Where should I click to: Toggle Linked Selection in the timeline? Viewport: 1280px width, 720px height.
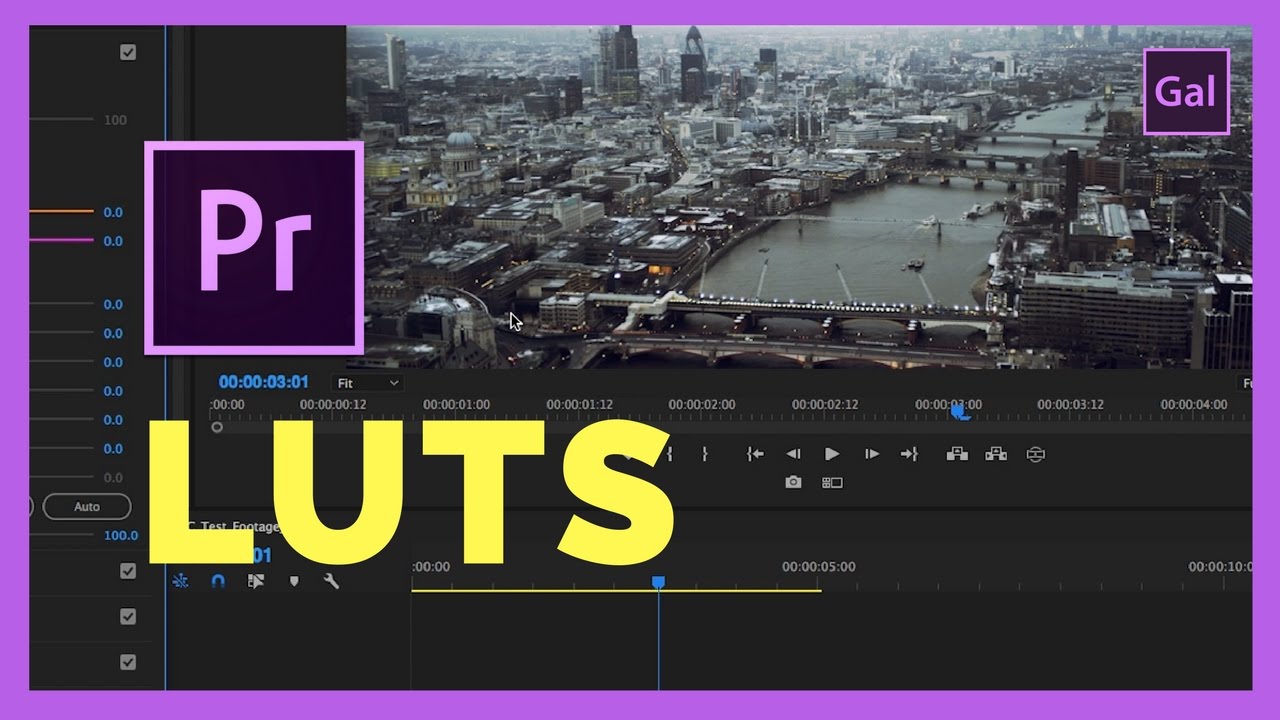pyautogui.click(x=256, y=580)
